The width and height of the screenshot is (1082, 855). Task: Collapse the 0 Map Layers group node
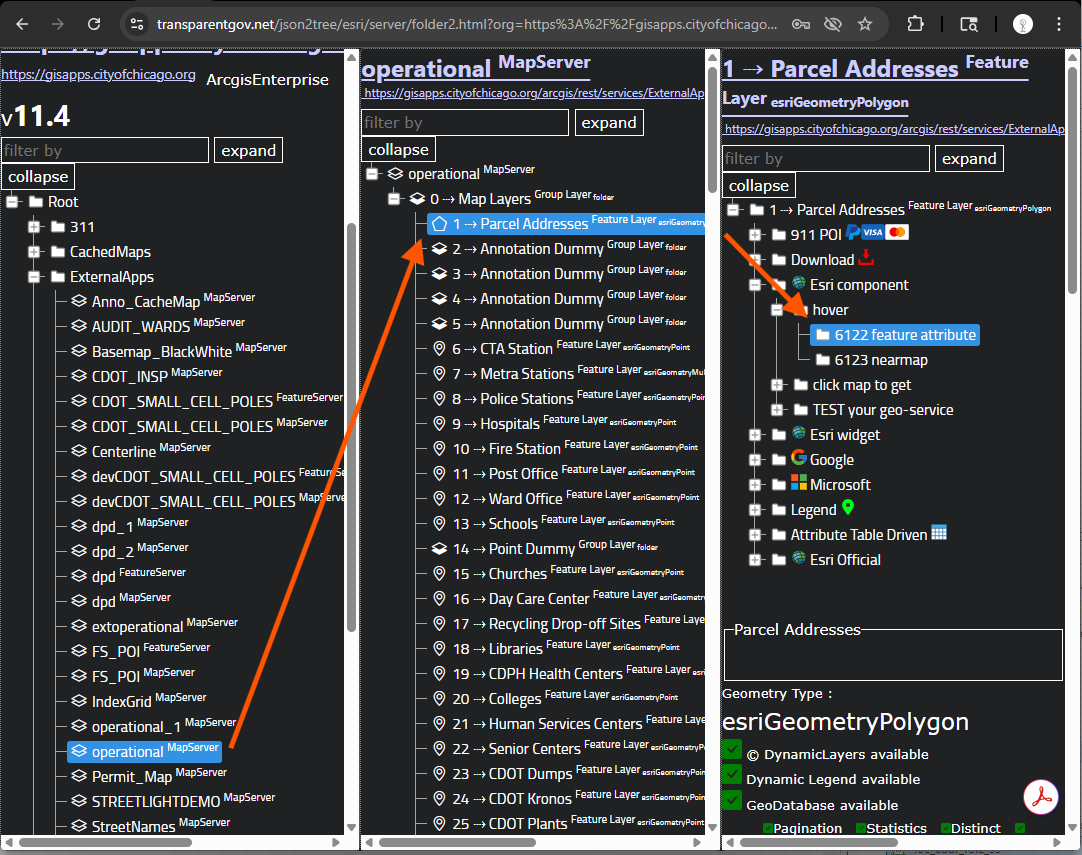(x=394, y=199)
